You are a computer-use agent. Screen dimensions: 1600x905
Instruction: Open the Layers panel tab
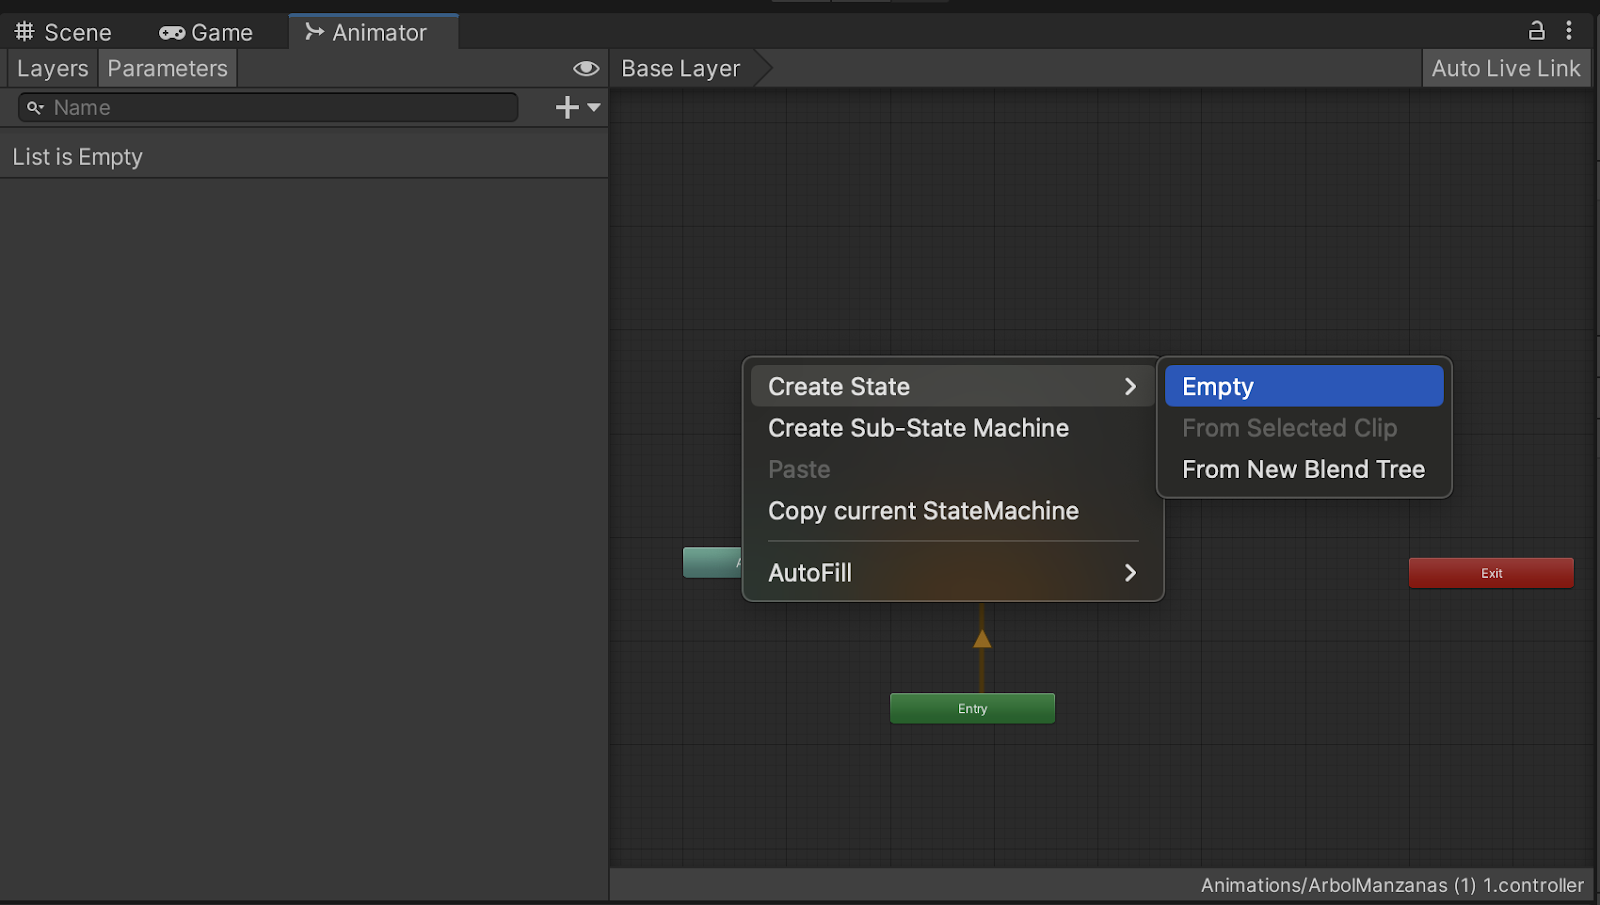(x=52, y=69)
